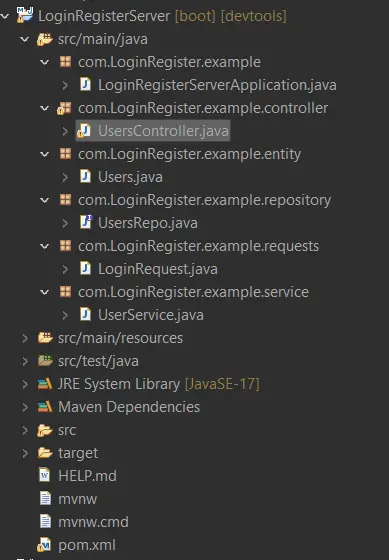Expand the target folder
The height and width of the screenshot is (560, 389).
click(x=25, y=453)
